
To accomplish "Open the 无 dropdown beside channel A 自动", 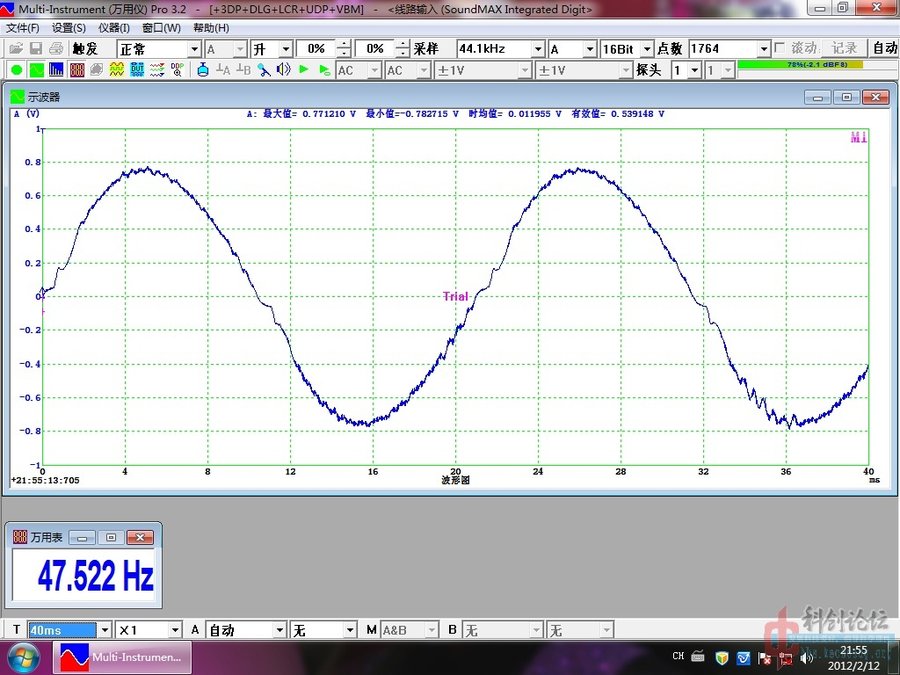I will coord(350,630).
